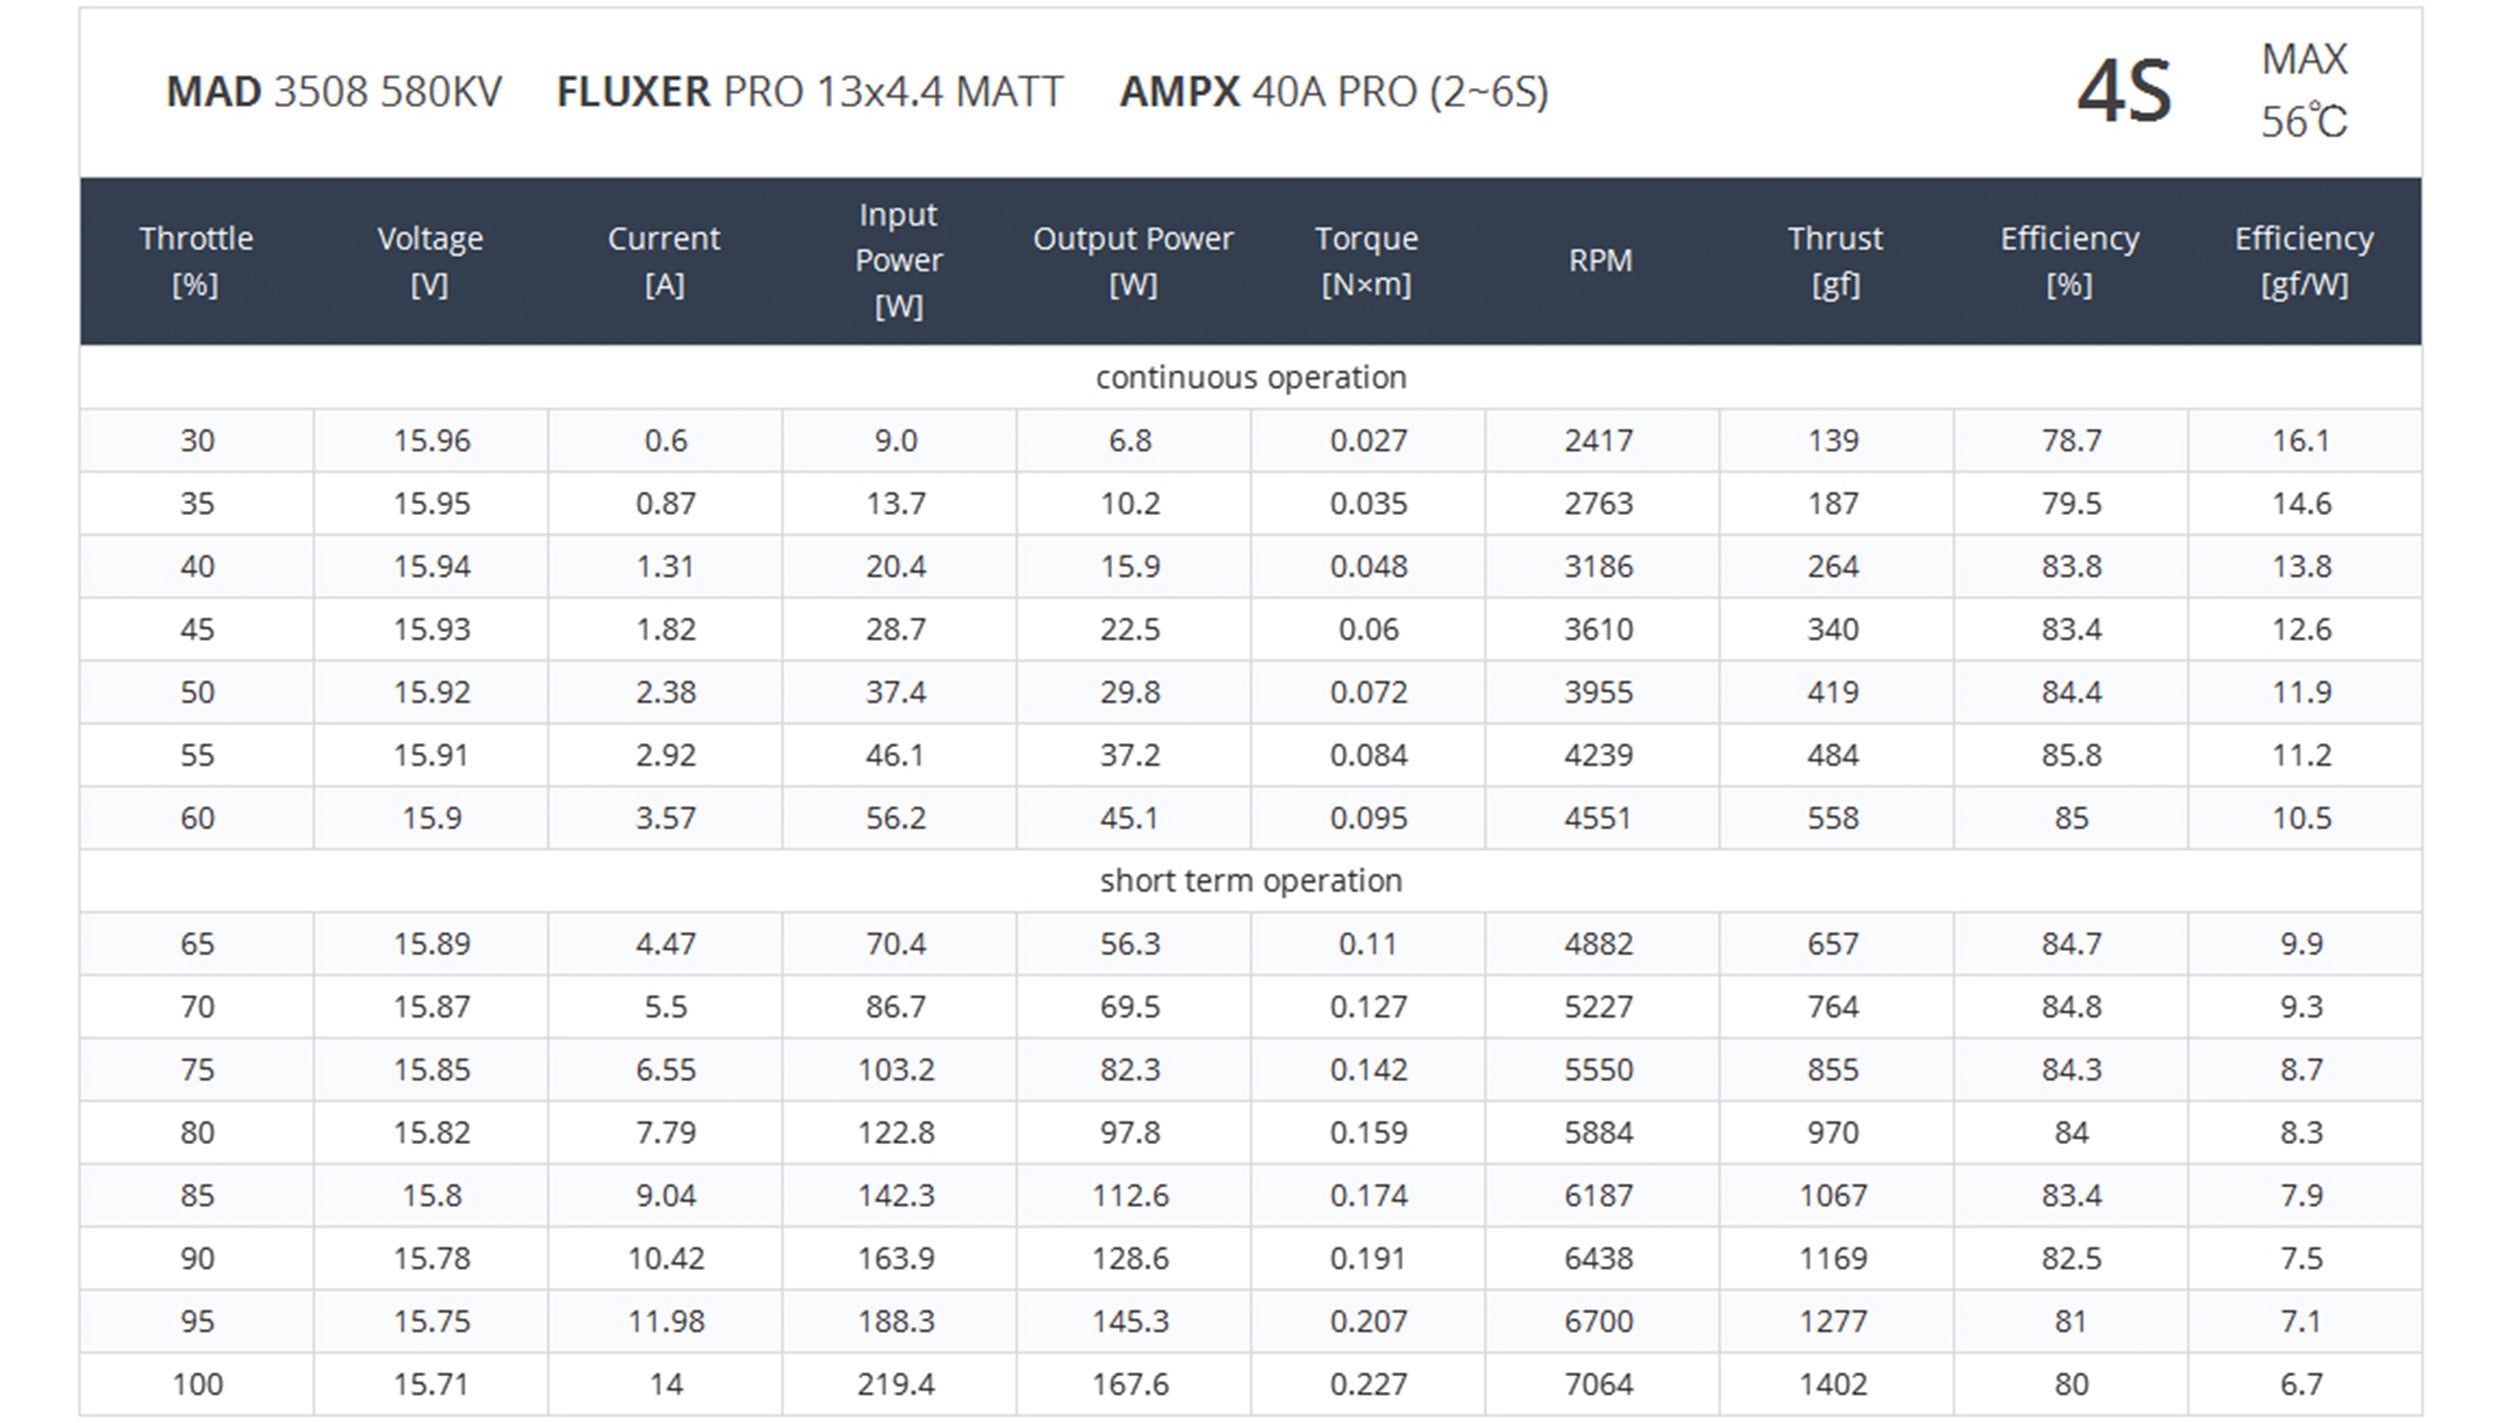Click the 219.4 input power cell
Image resolution: width=2500 pixels, height=1423 pixels.
coord(896,1384)
